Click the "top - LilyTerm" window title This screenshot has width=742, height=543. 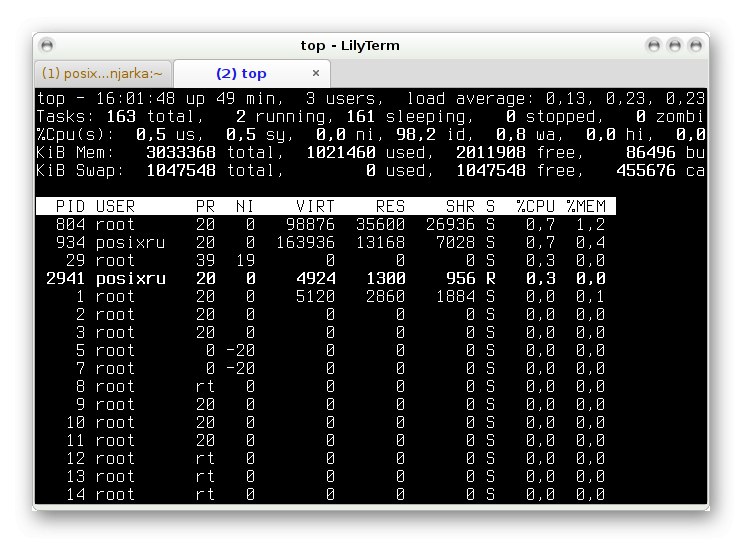[350, 45]
